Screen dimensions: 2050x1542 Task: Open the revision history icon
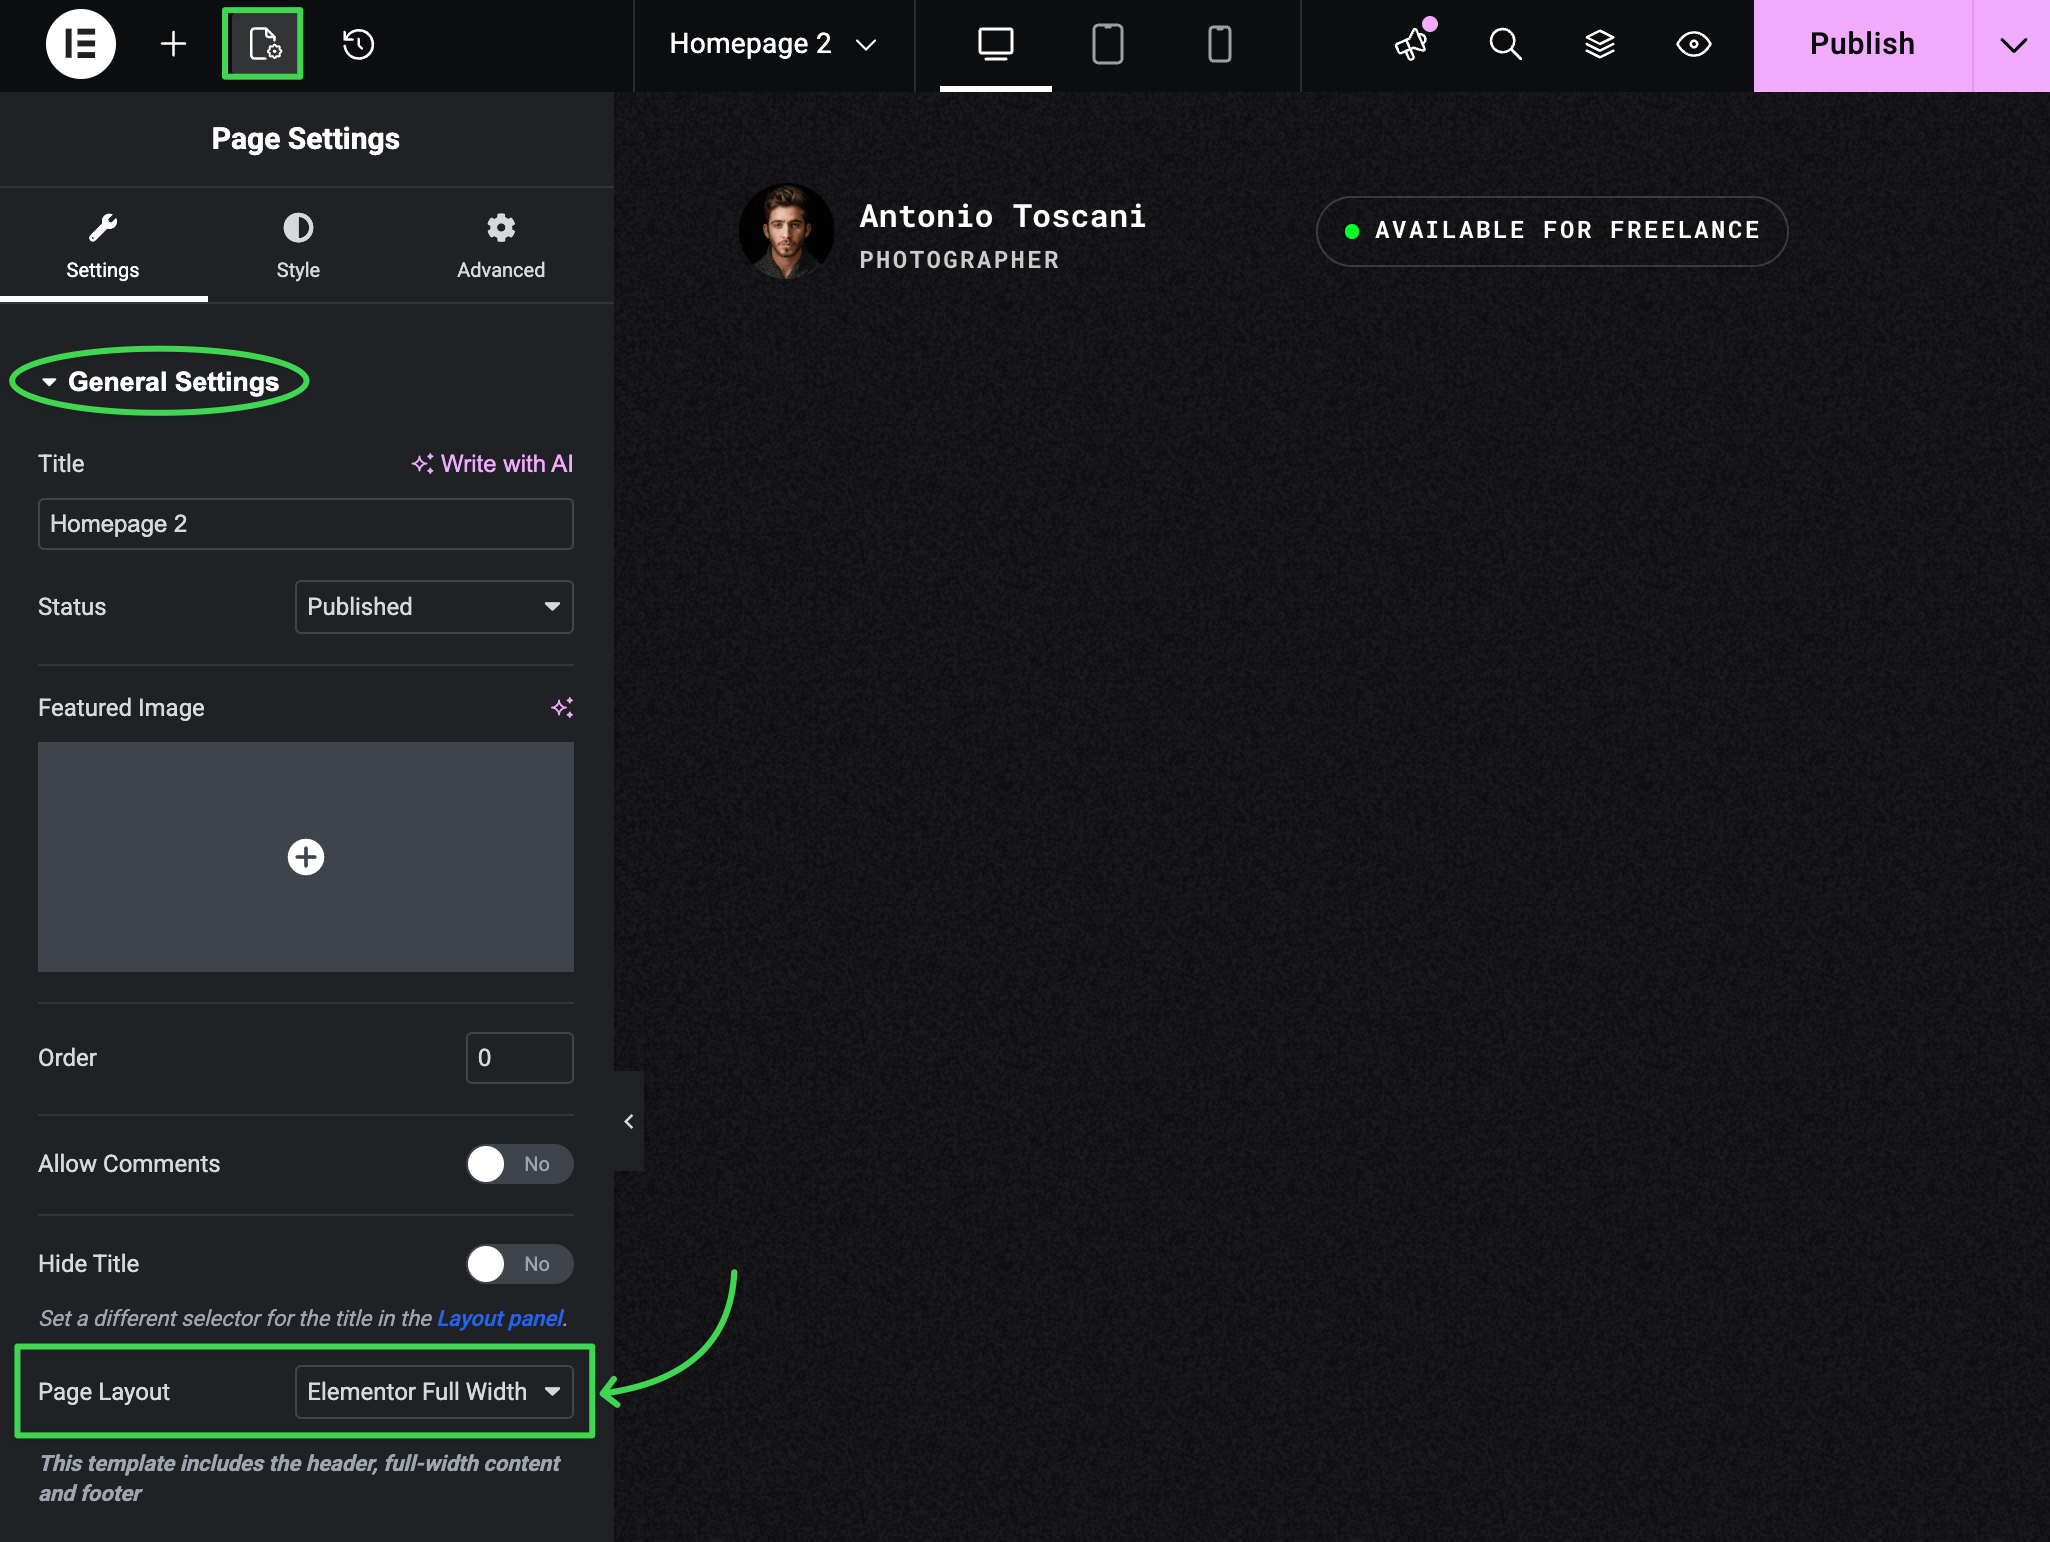coord(358,44)
